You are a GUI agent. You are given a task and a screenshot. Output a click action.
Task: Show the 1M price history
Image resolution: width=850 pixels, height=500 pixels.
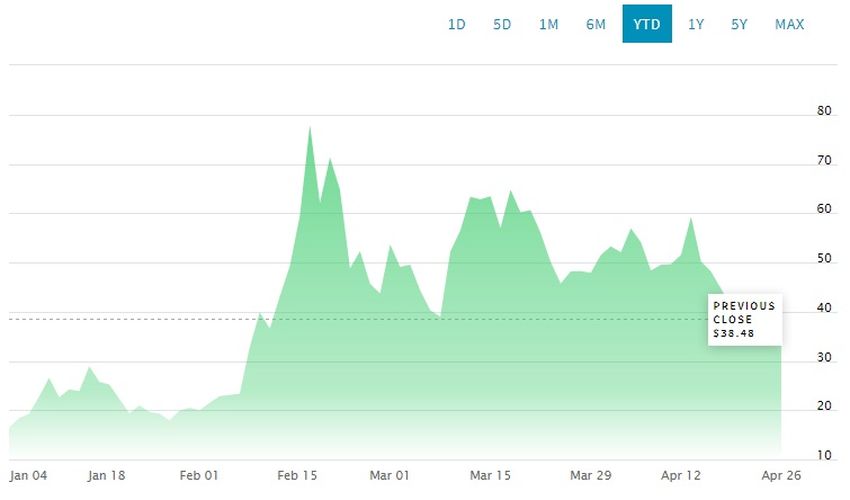tap(549, 24)
